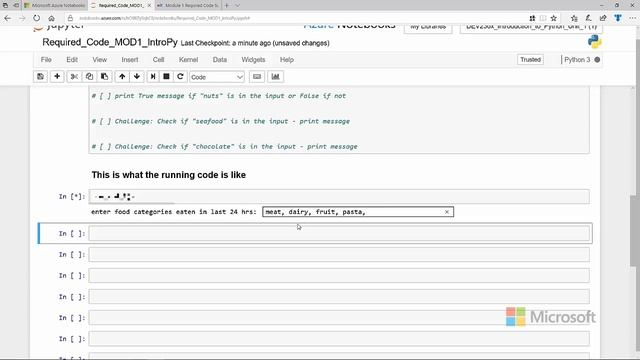Open the Data menu
This screenshot has width=640, height=360.
(x=220, y=60)
